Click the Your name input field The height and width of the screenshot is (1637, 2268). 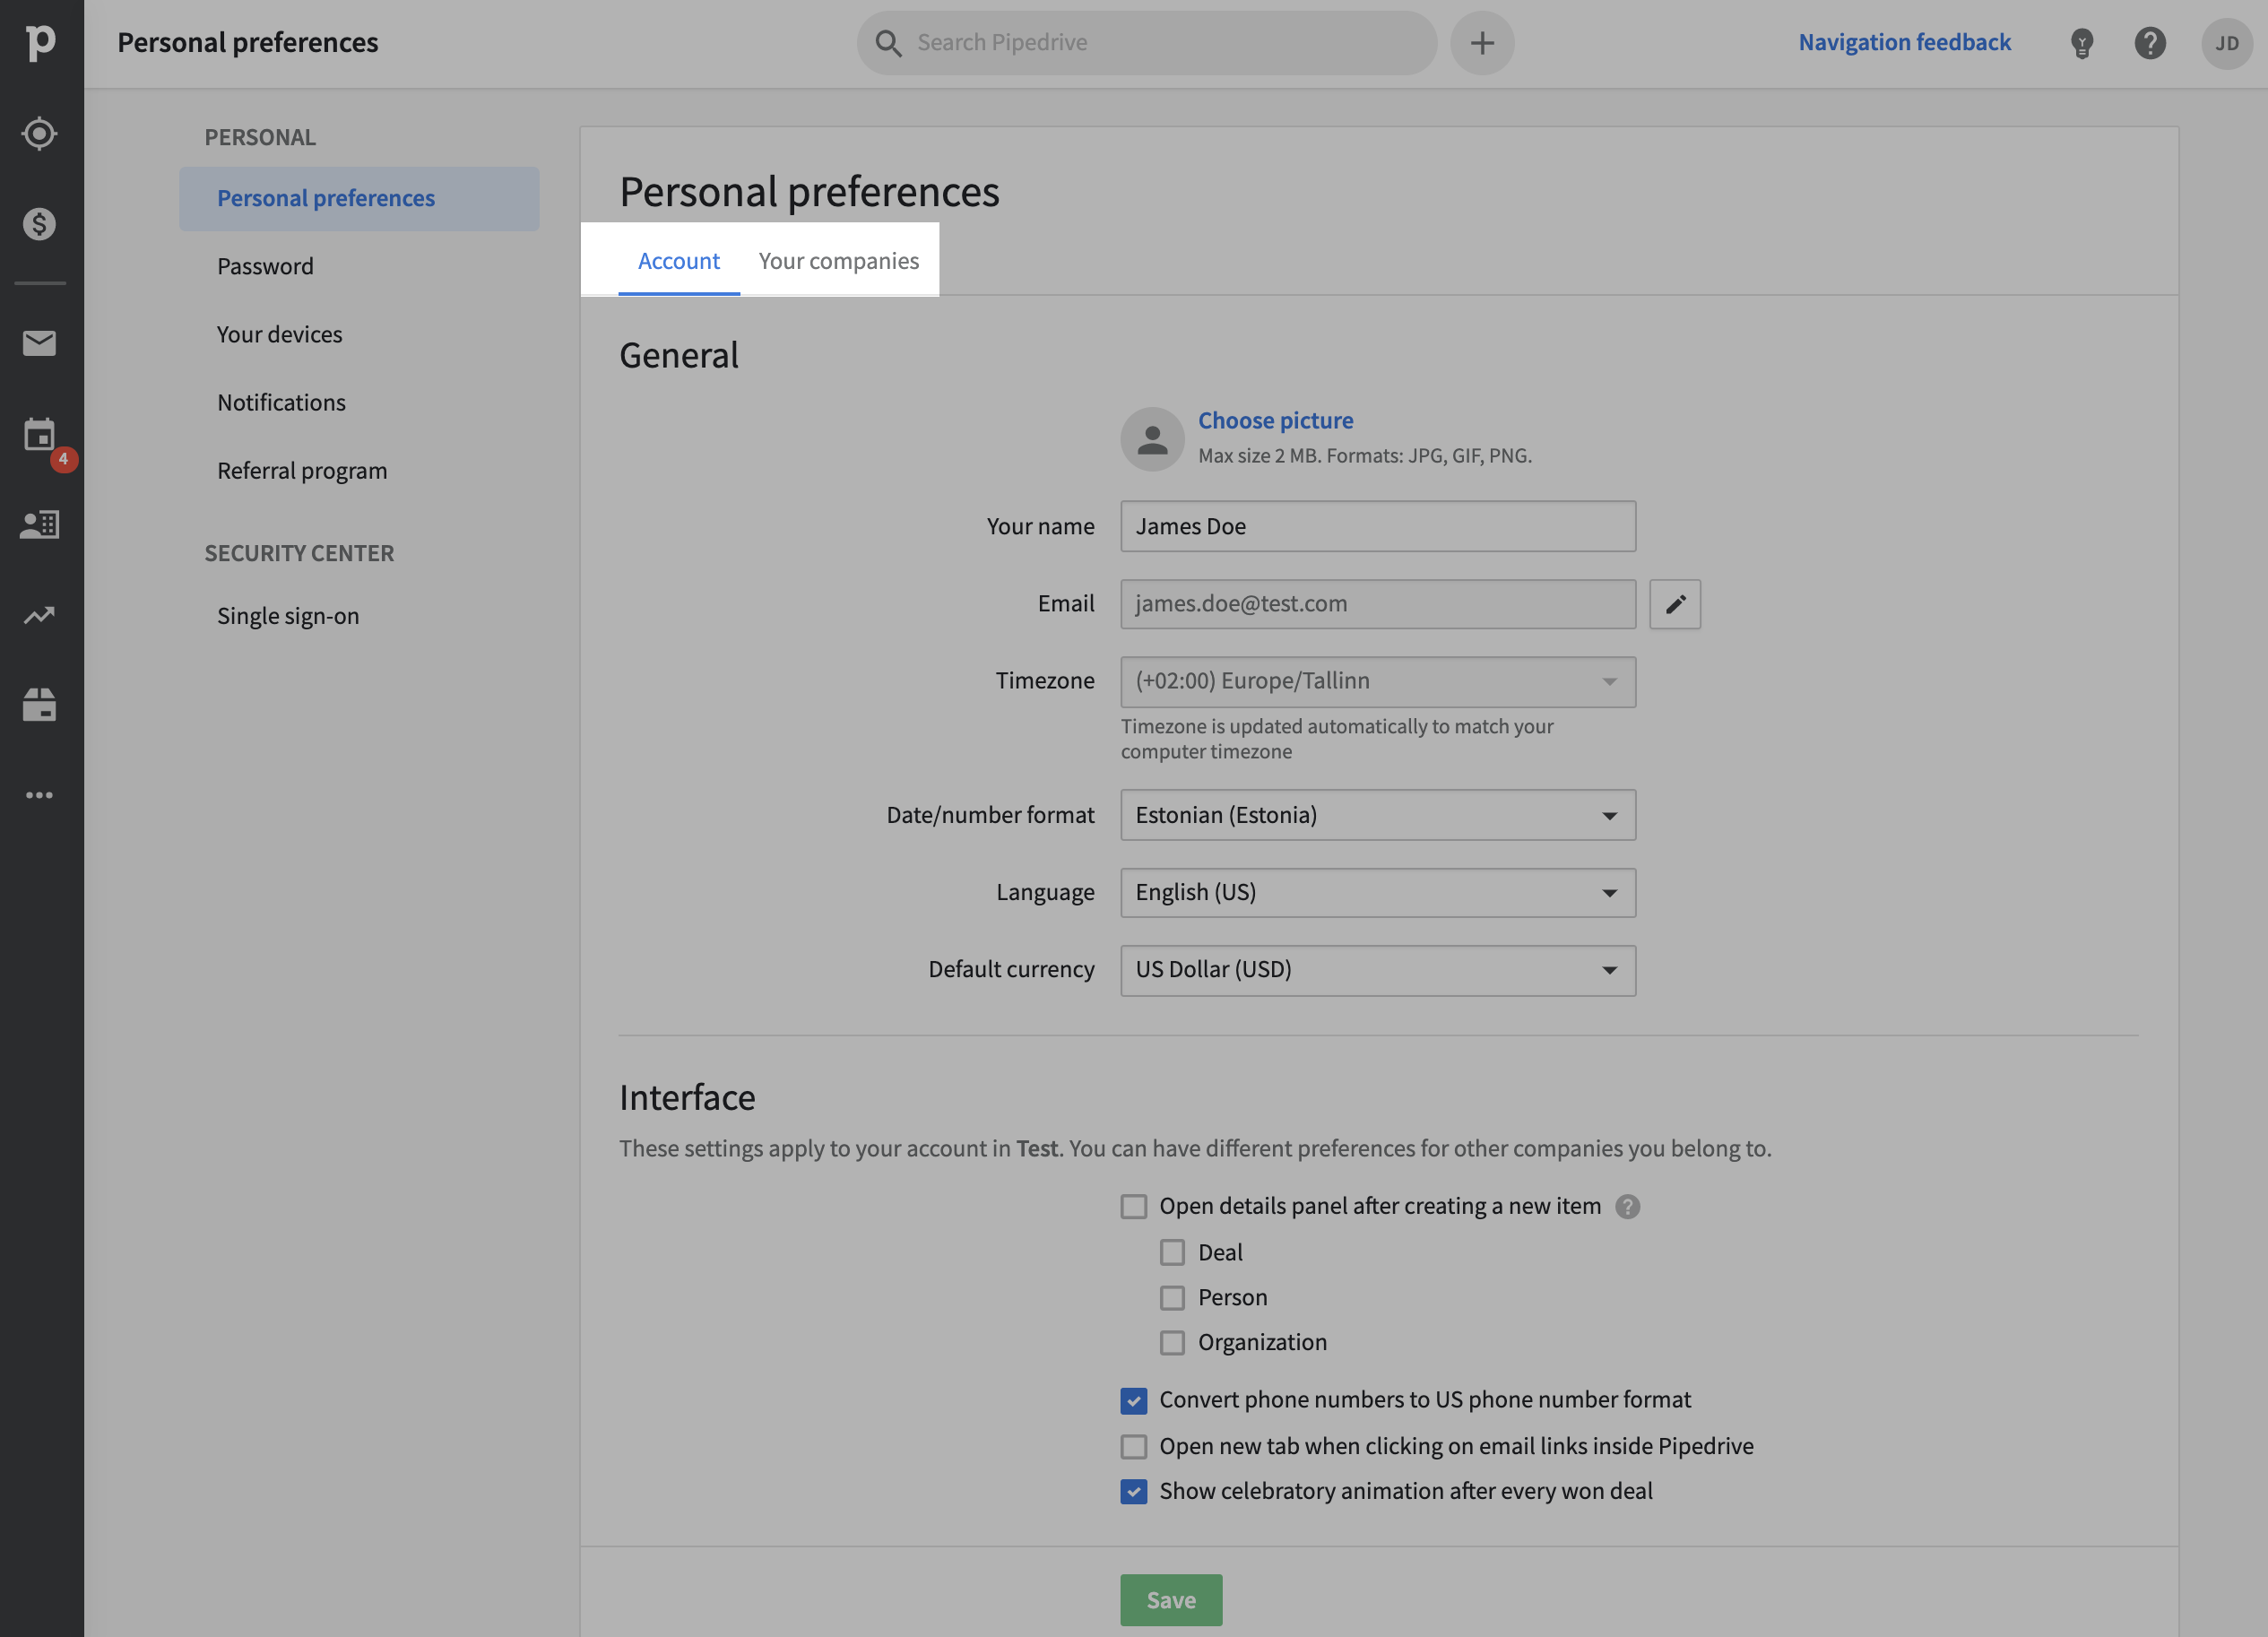pyautogui.click(x=1377, y=526)
